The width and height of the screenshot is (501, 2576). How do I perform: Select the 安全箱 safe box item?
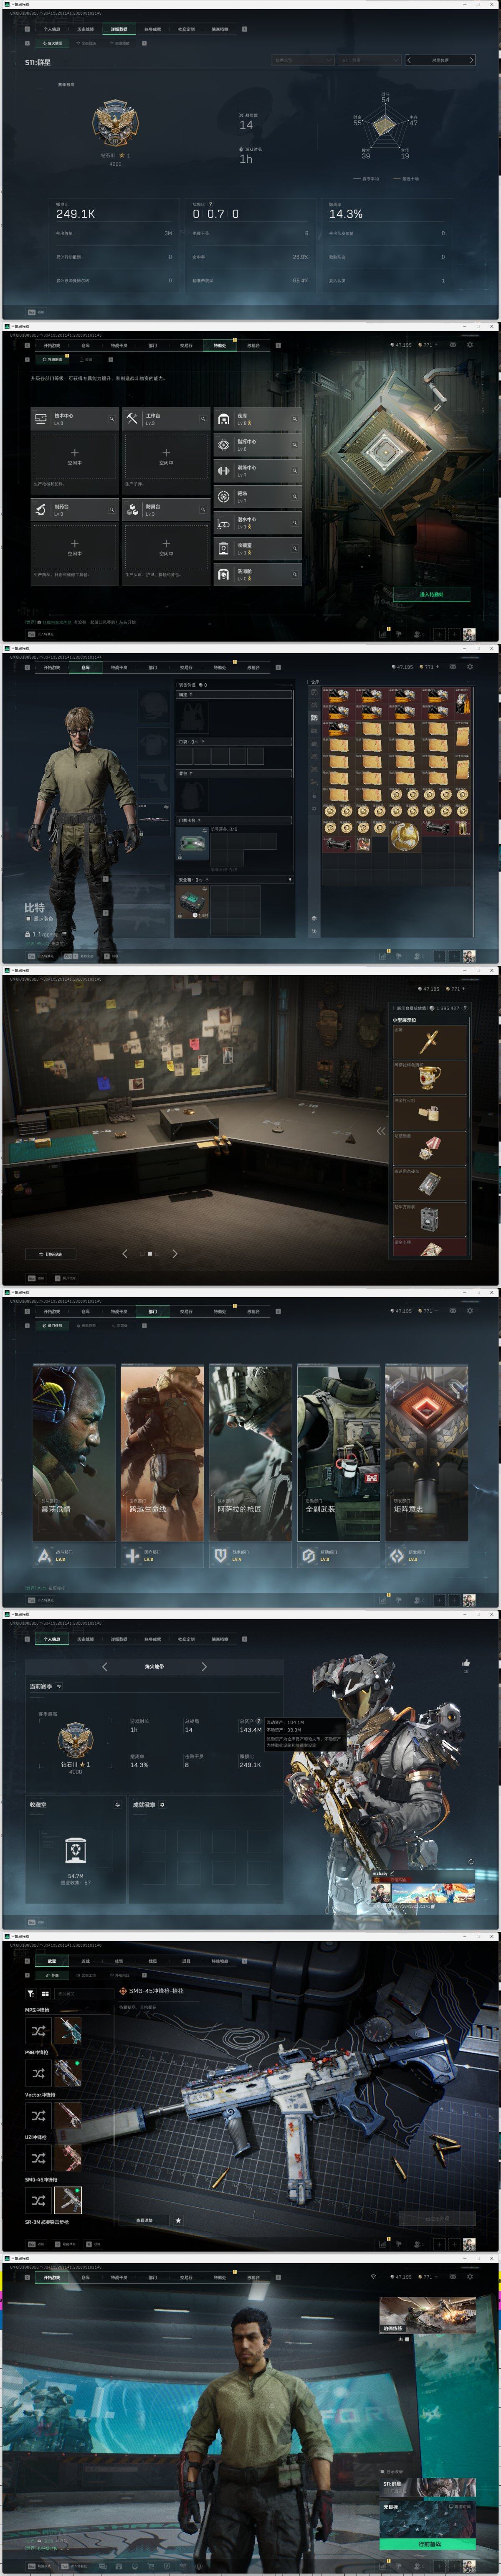193,902
